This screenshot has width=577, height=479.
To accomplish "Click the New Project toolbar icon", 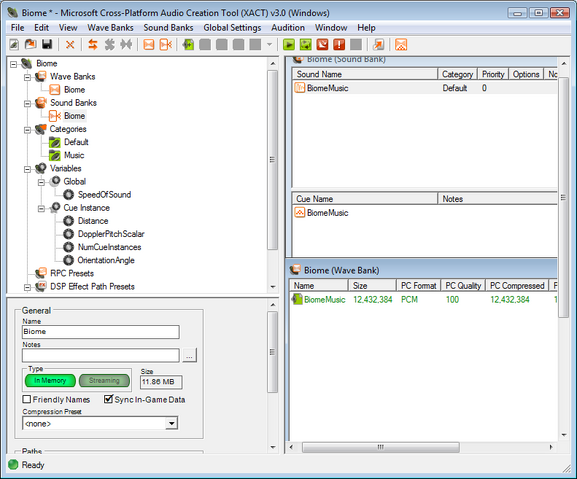I will [x=14, y=45].
